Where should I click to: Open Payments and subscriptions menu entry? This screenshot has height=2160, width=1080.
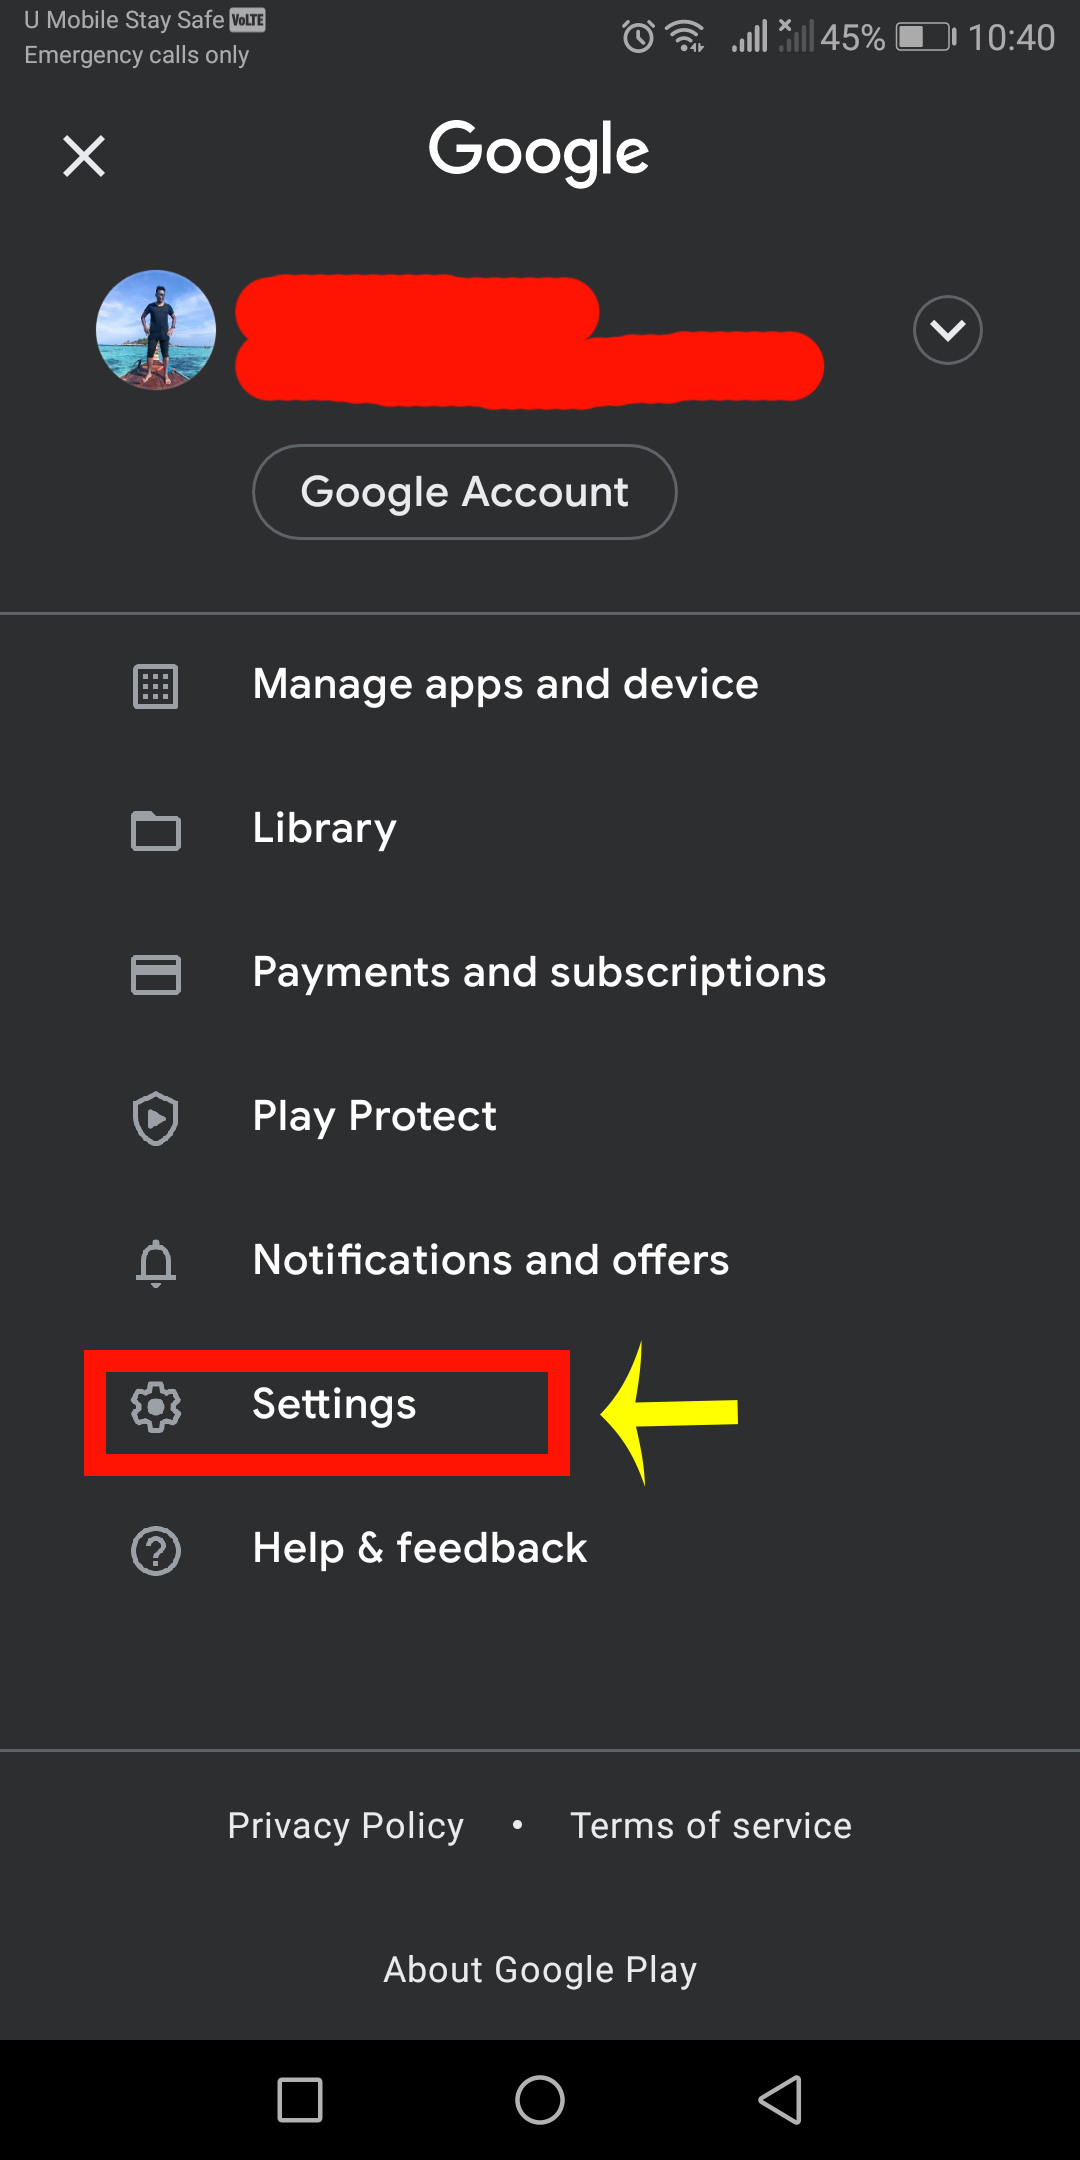pos(538,971)
